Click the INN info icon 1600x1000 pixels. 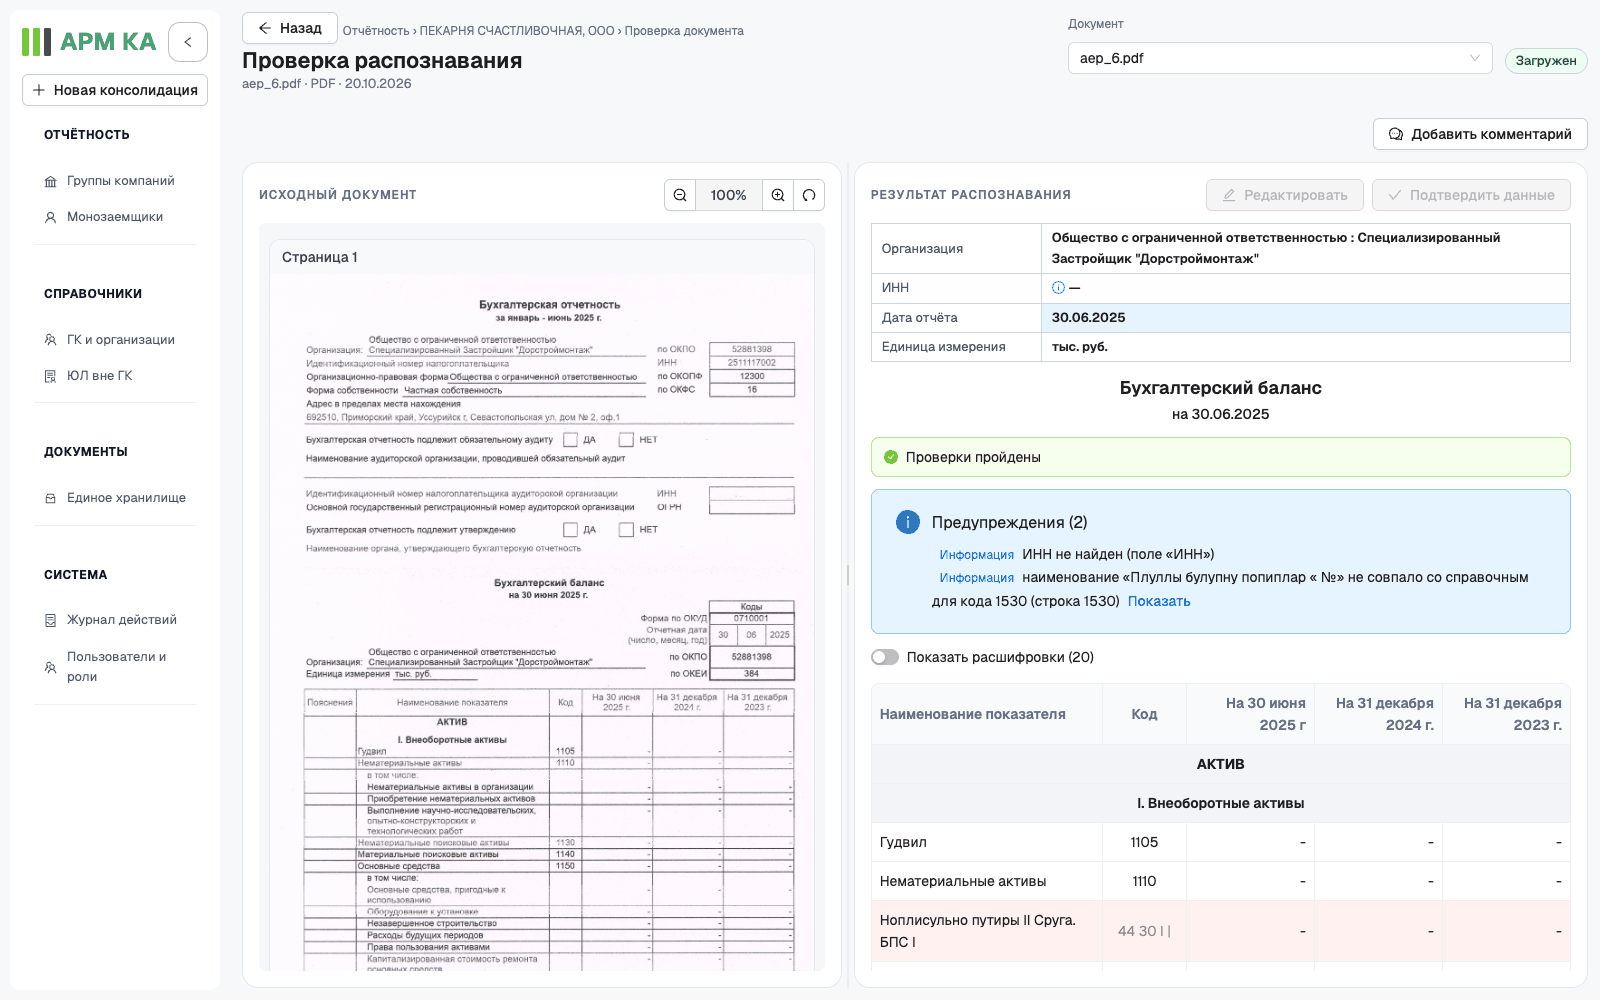point(1058,288)
